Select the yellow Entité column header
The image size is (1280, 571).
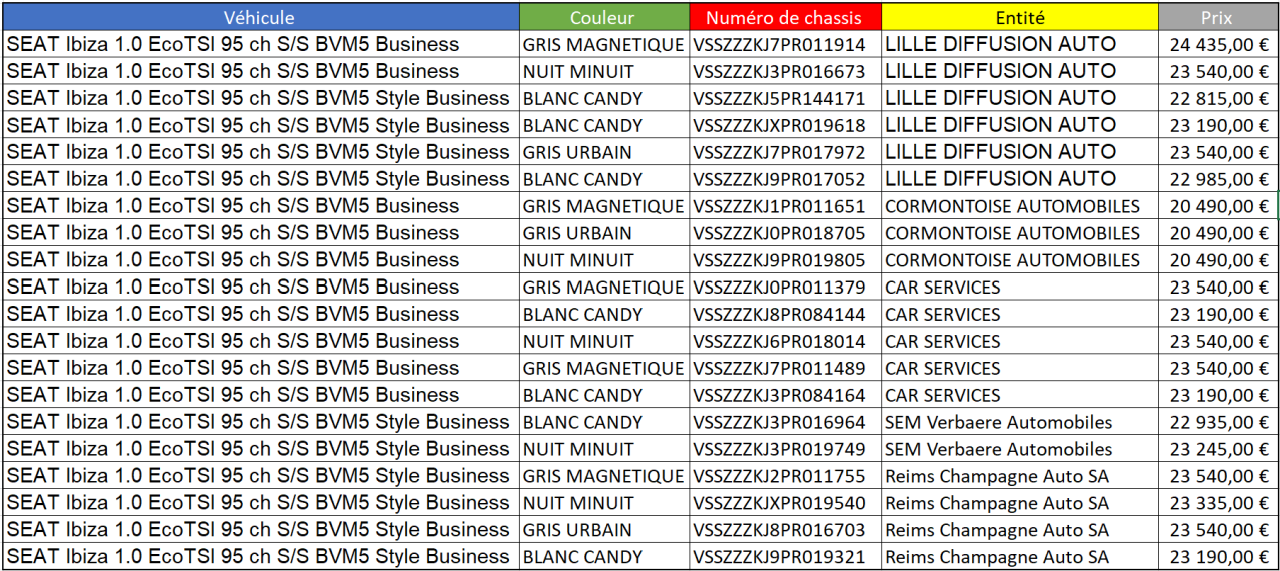click(1020, 17)
